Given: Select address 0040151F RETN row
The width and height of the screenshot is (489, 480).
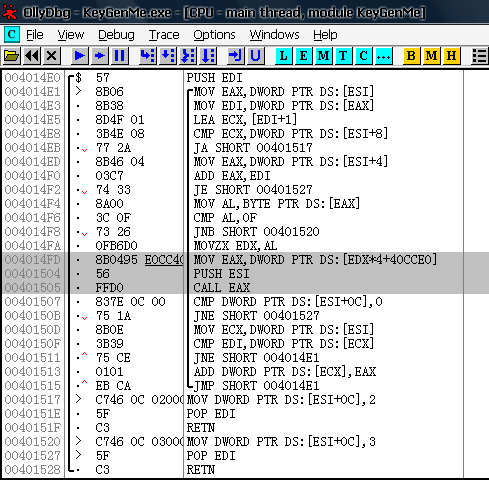Looking at the screenshot, I should click(32, 428).
